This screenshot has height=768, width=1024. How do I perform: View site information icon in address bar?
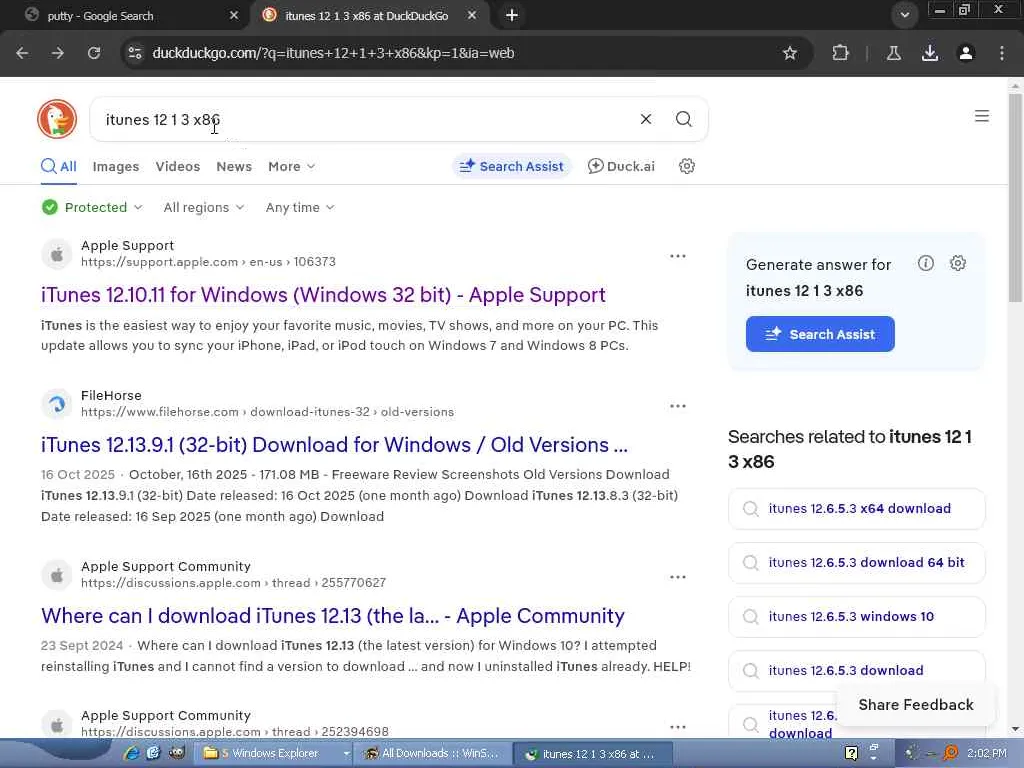click(135, 53)
